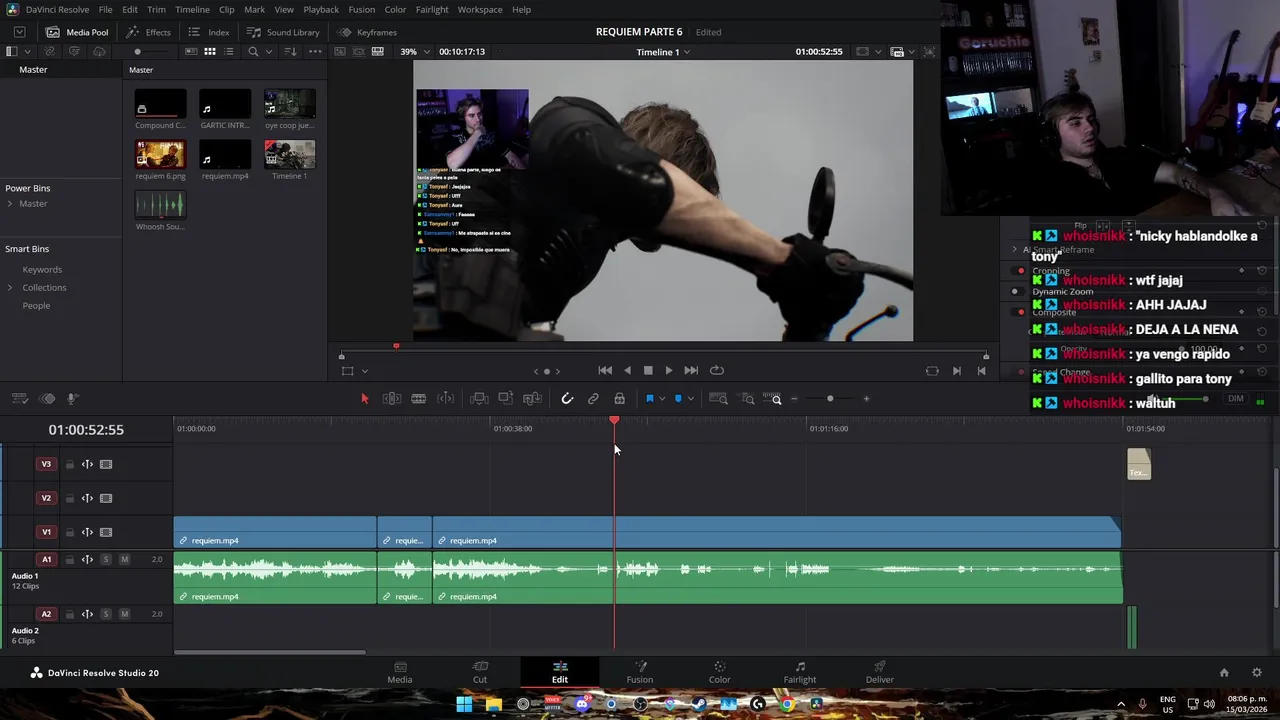Zoom out timeline with minus button
The image size is (1280, 720).
tap(794, 399)
